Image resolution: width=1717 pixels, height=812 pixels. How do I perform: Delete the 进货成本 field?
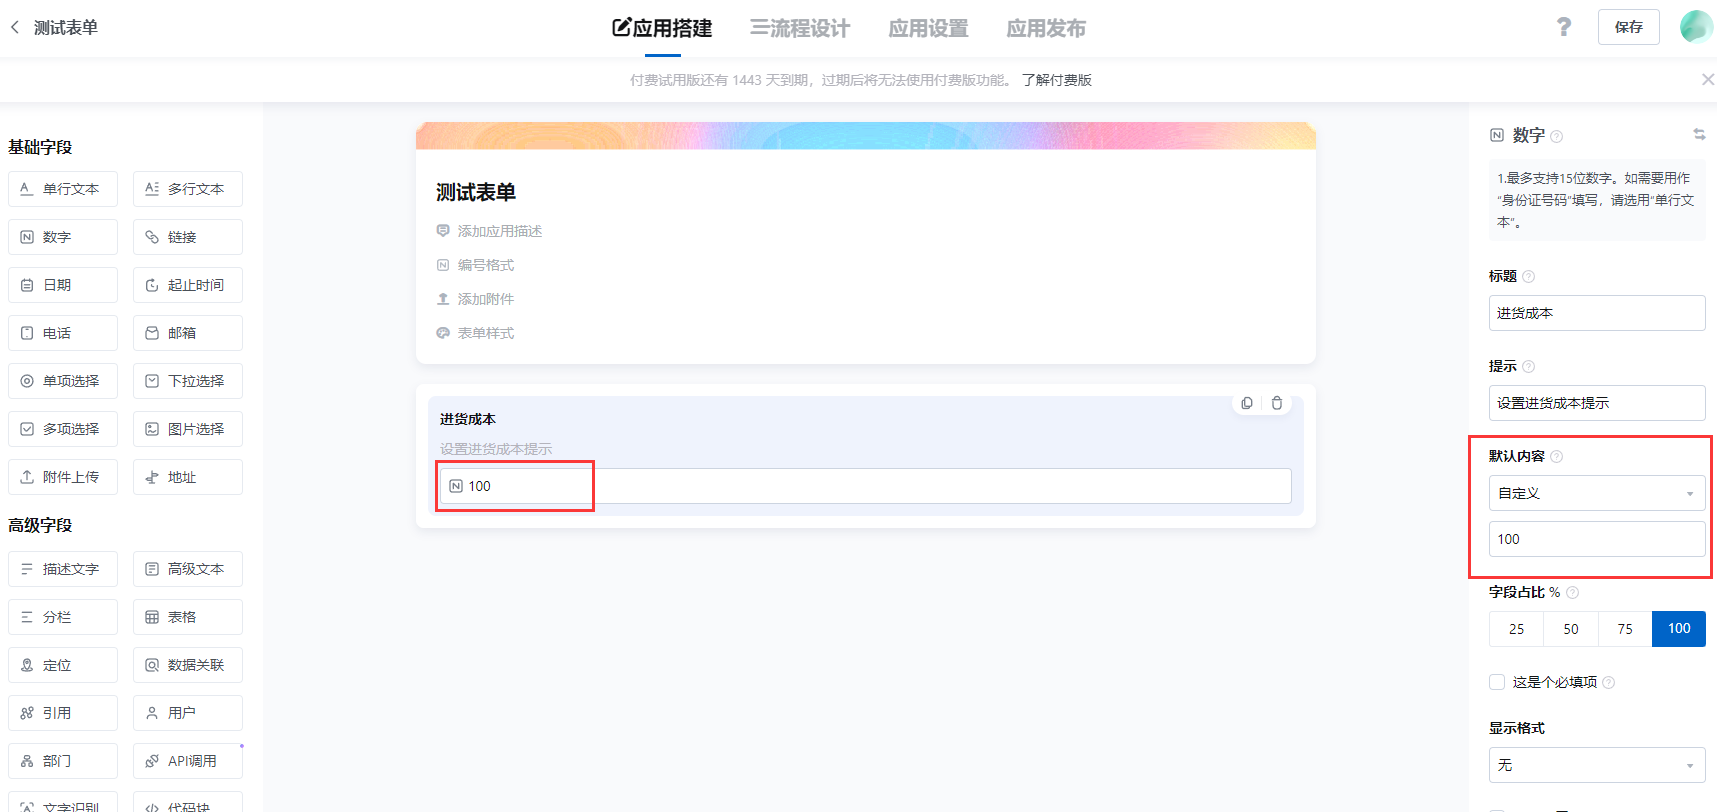(x=1277, y=403)
